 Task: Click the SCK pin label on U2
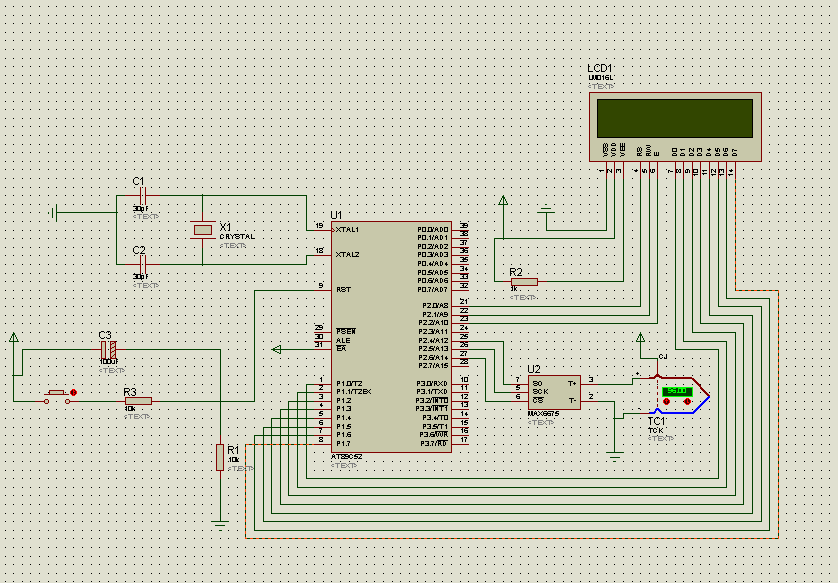click(x=540, y=392)
